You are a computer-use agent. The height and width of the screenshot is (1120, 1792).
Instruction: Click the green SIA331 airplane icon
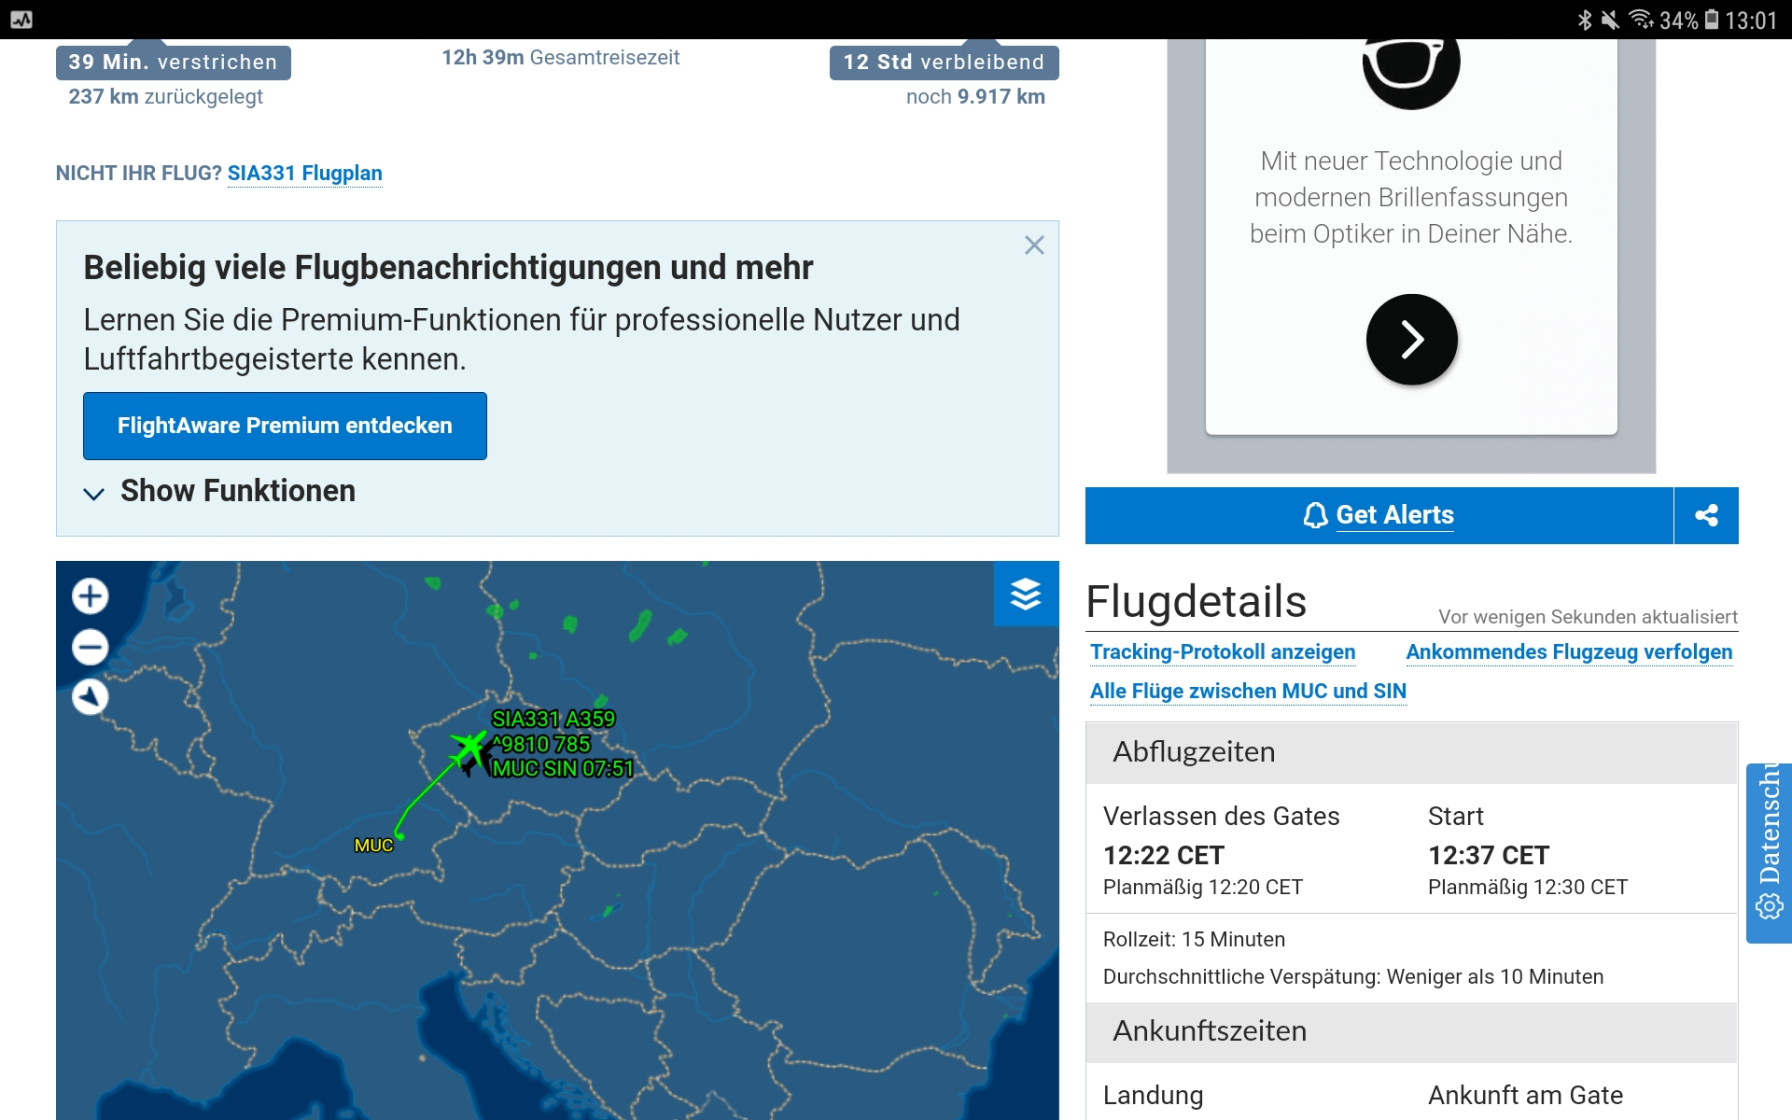click(467, 747)
